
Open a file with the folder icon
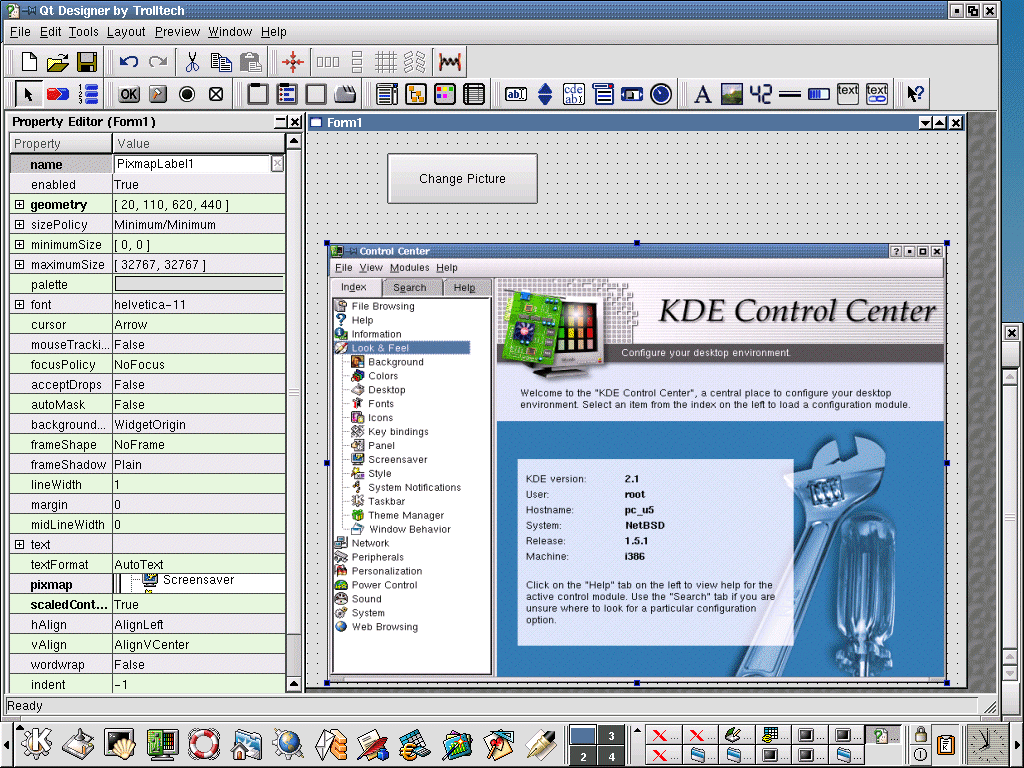click(x=57, y=62)
